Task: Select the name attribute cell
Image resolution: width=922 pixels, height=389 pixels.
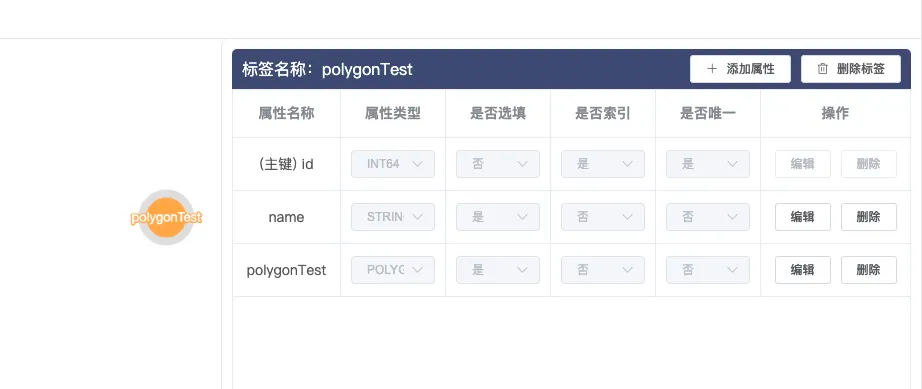Action: tap(286, 217)
